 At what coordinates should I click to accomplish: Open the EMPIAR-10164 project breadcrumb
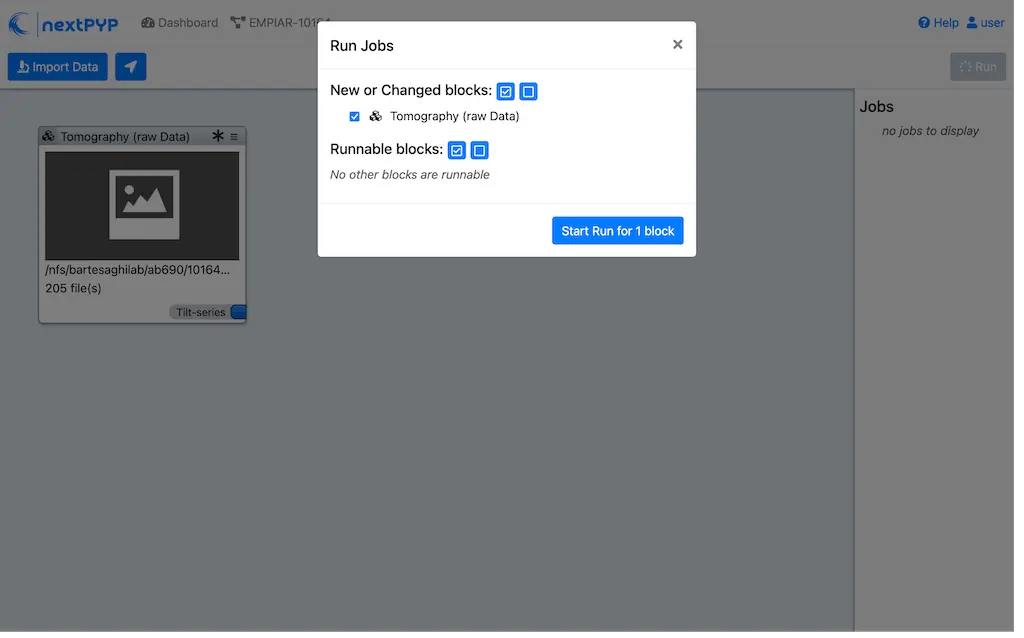[x=280, y=23]
